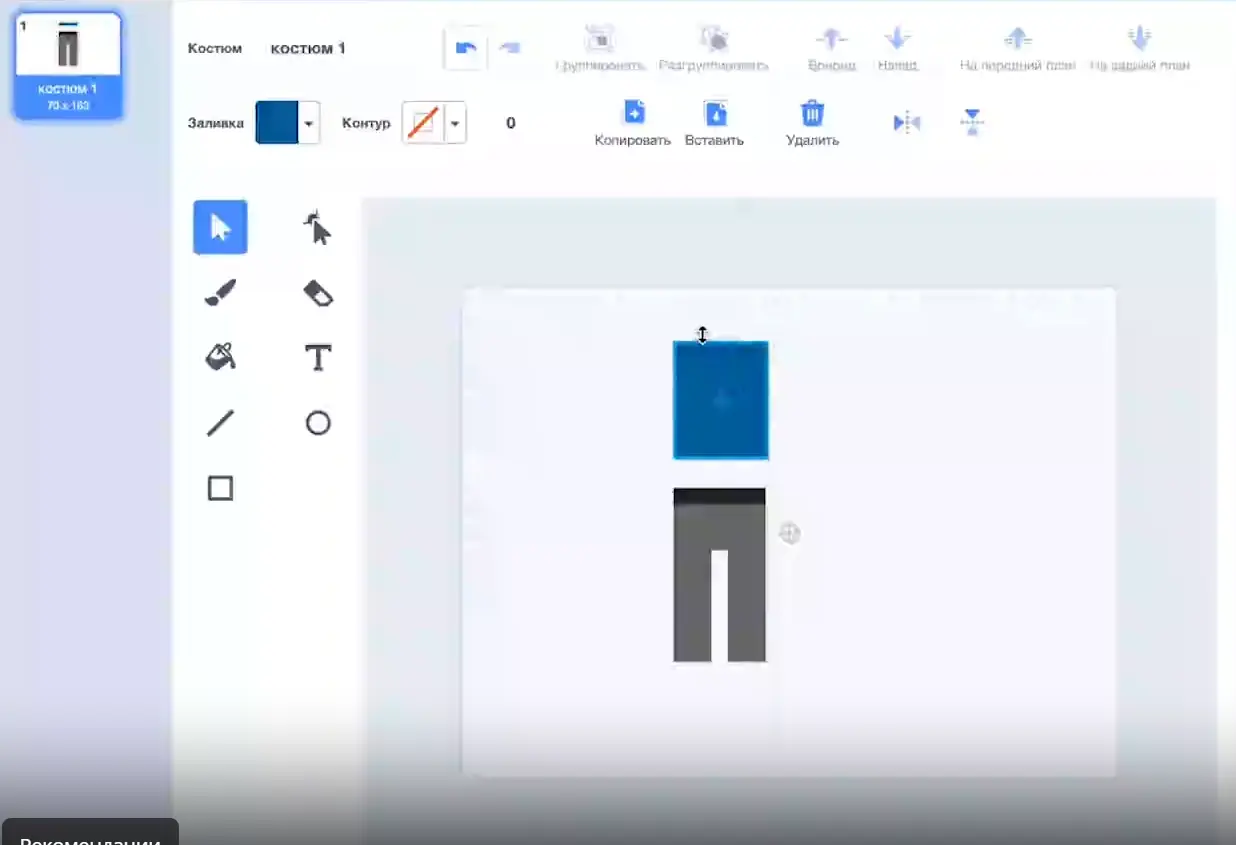Open the Заливка fill color dropdown arrow
The height and width of the screenshot is (845, 1236).
(x=310, y=123)
